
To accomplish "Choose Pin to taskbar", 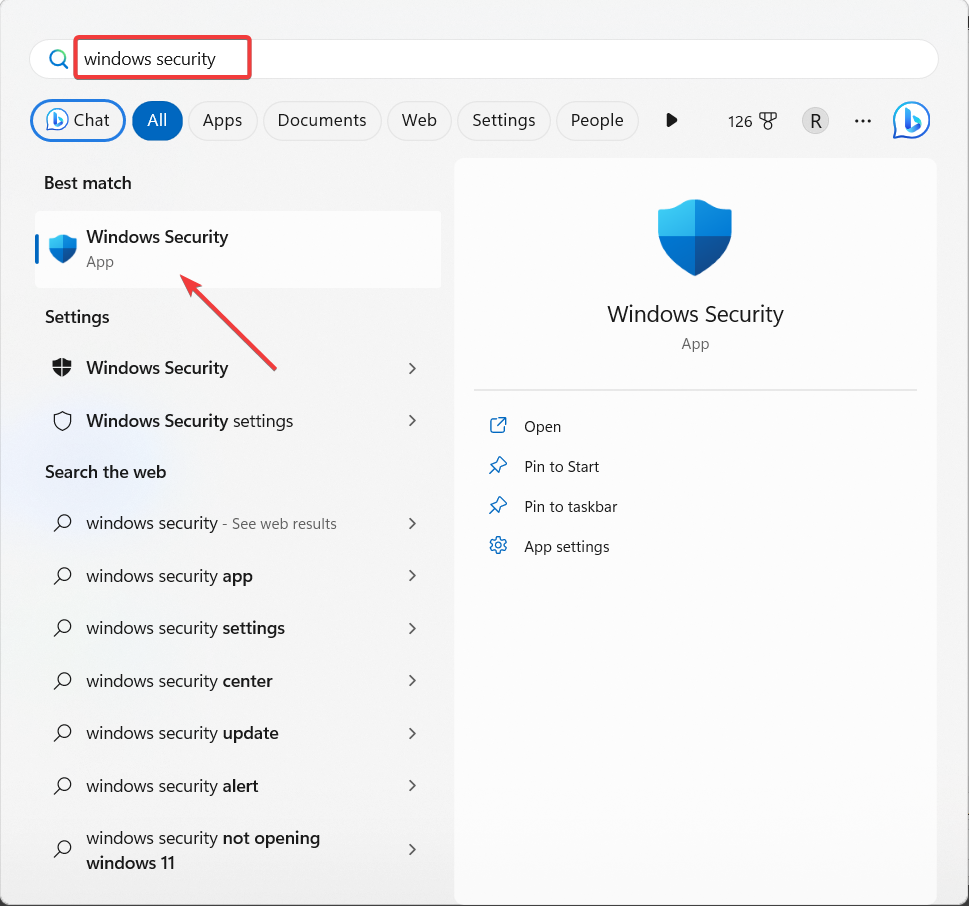I will (570, 507).
